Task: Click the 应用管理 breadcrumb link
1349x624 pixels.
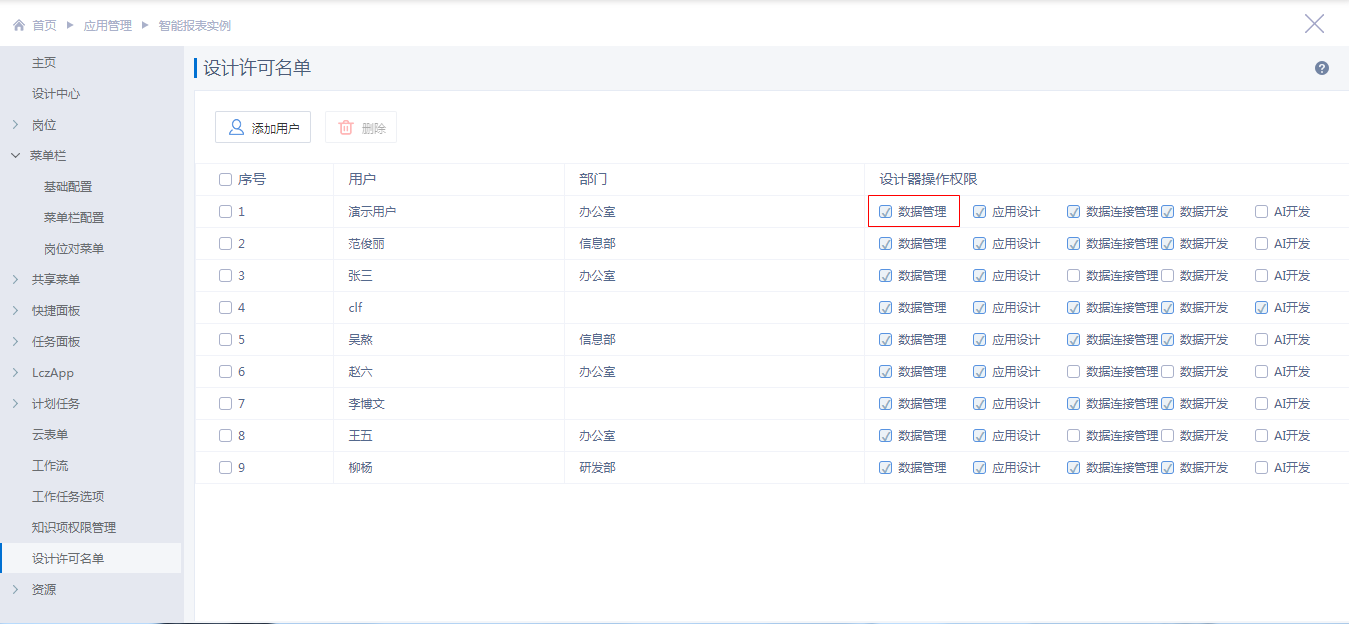Action: [107, 25]
